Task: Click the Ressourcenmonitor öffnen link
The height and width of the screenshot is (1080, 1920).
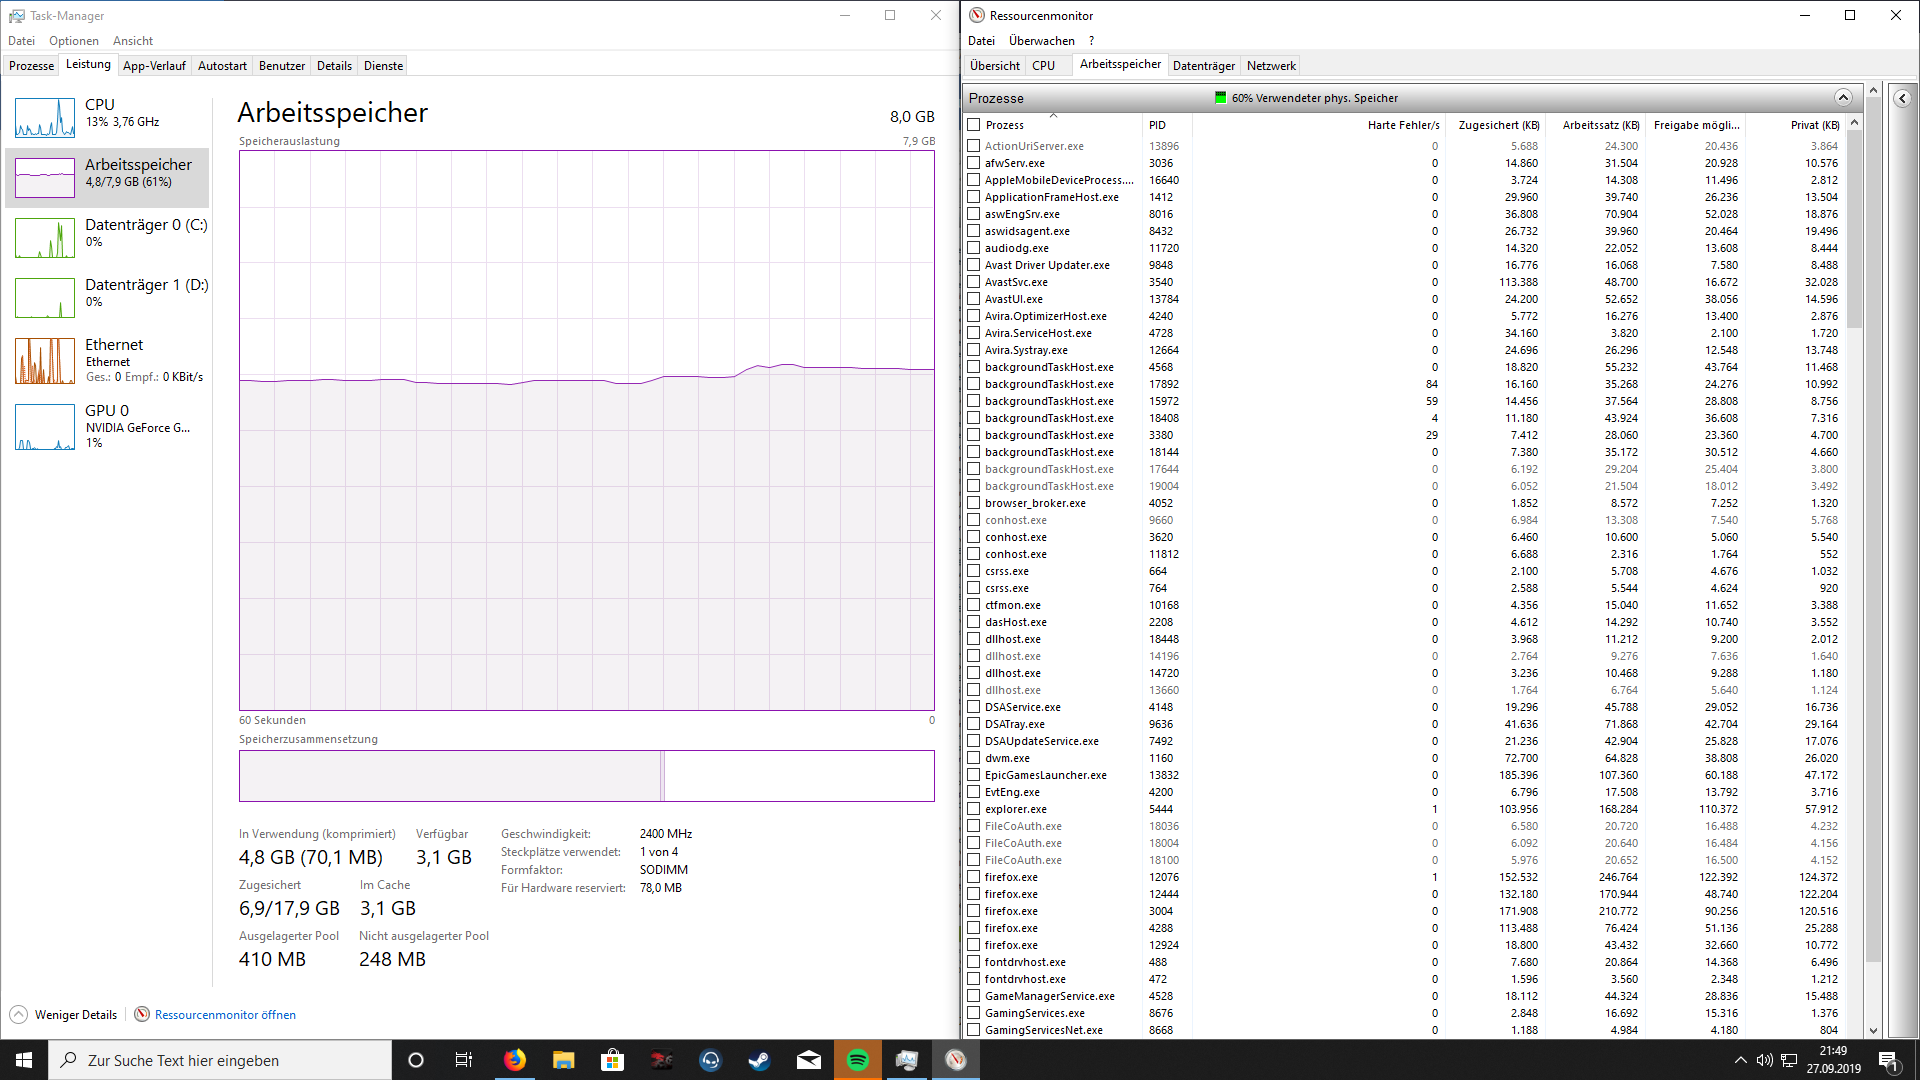Action: (x=225, y=1014)
